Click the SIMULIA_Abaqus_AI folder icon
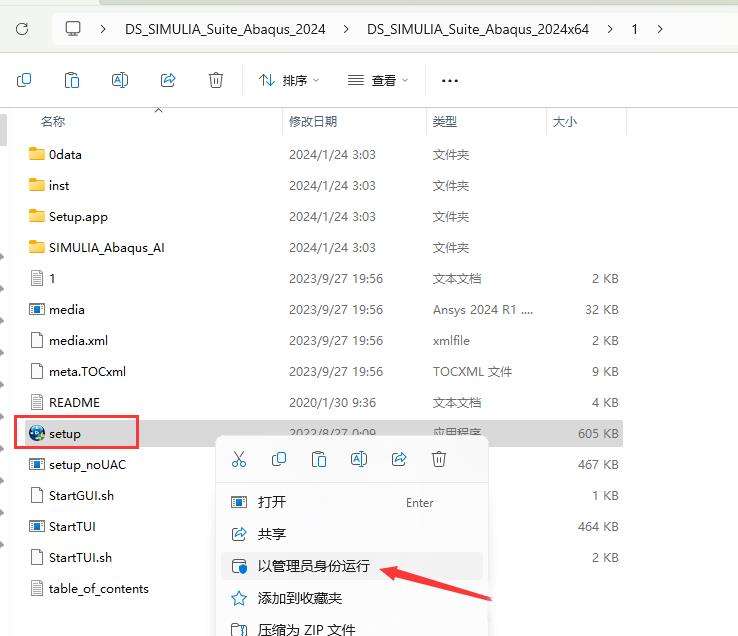Screen dimensions: 738x636 [x=37, y=247]
